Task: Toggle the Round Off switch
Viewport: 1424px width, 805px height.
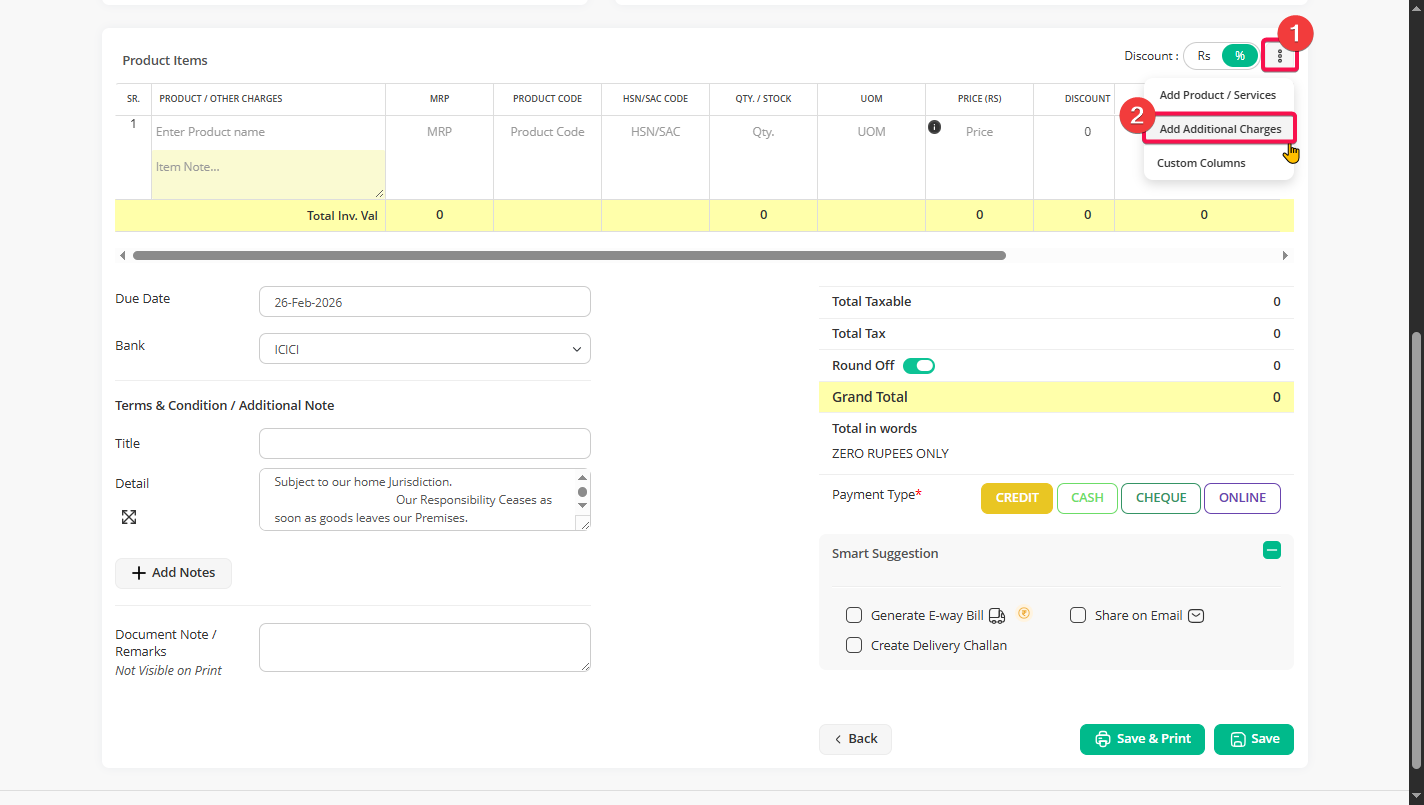Action: coord(918,366)
